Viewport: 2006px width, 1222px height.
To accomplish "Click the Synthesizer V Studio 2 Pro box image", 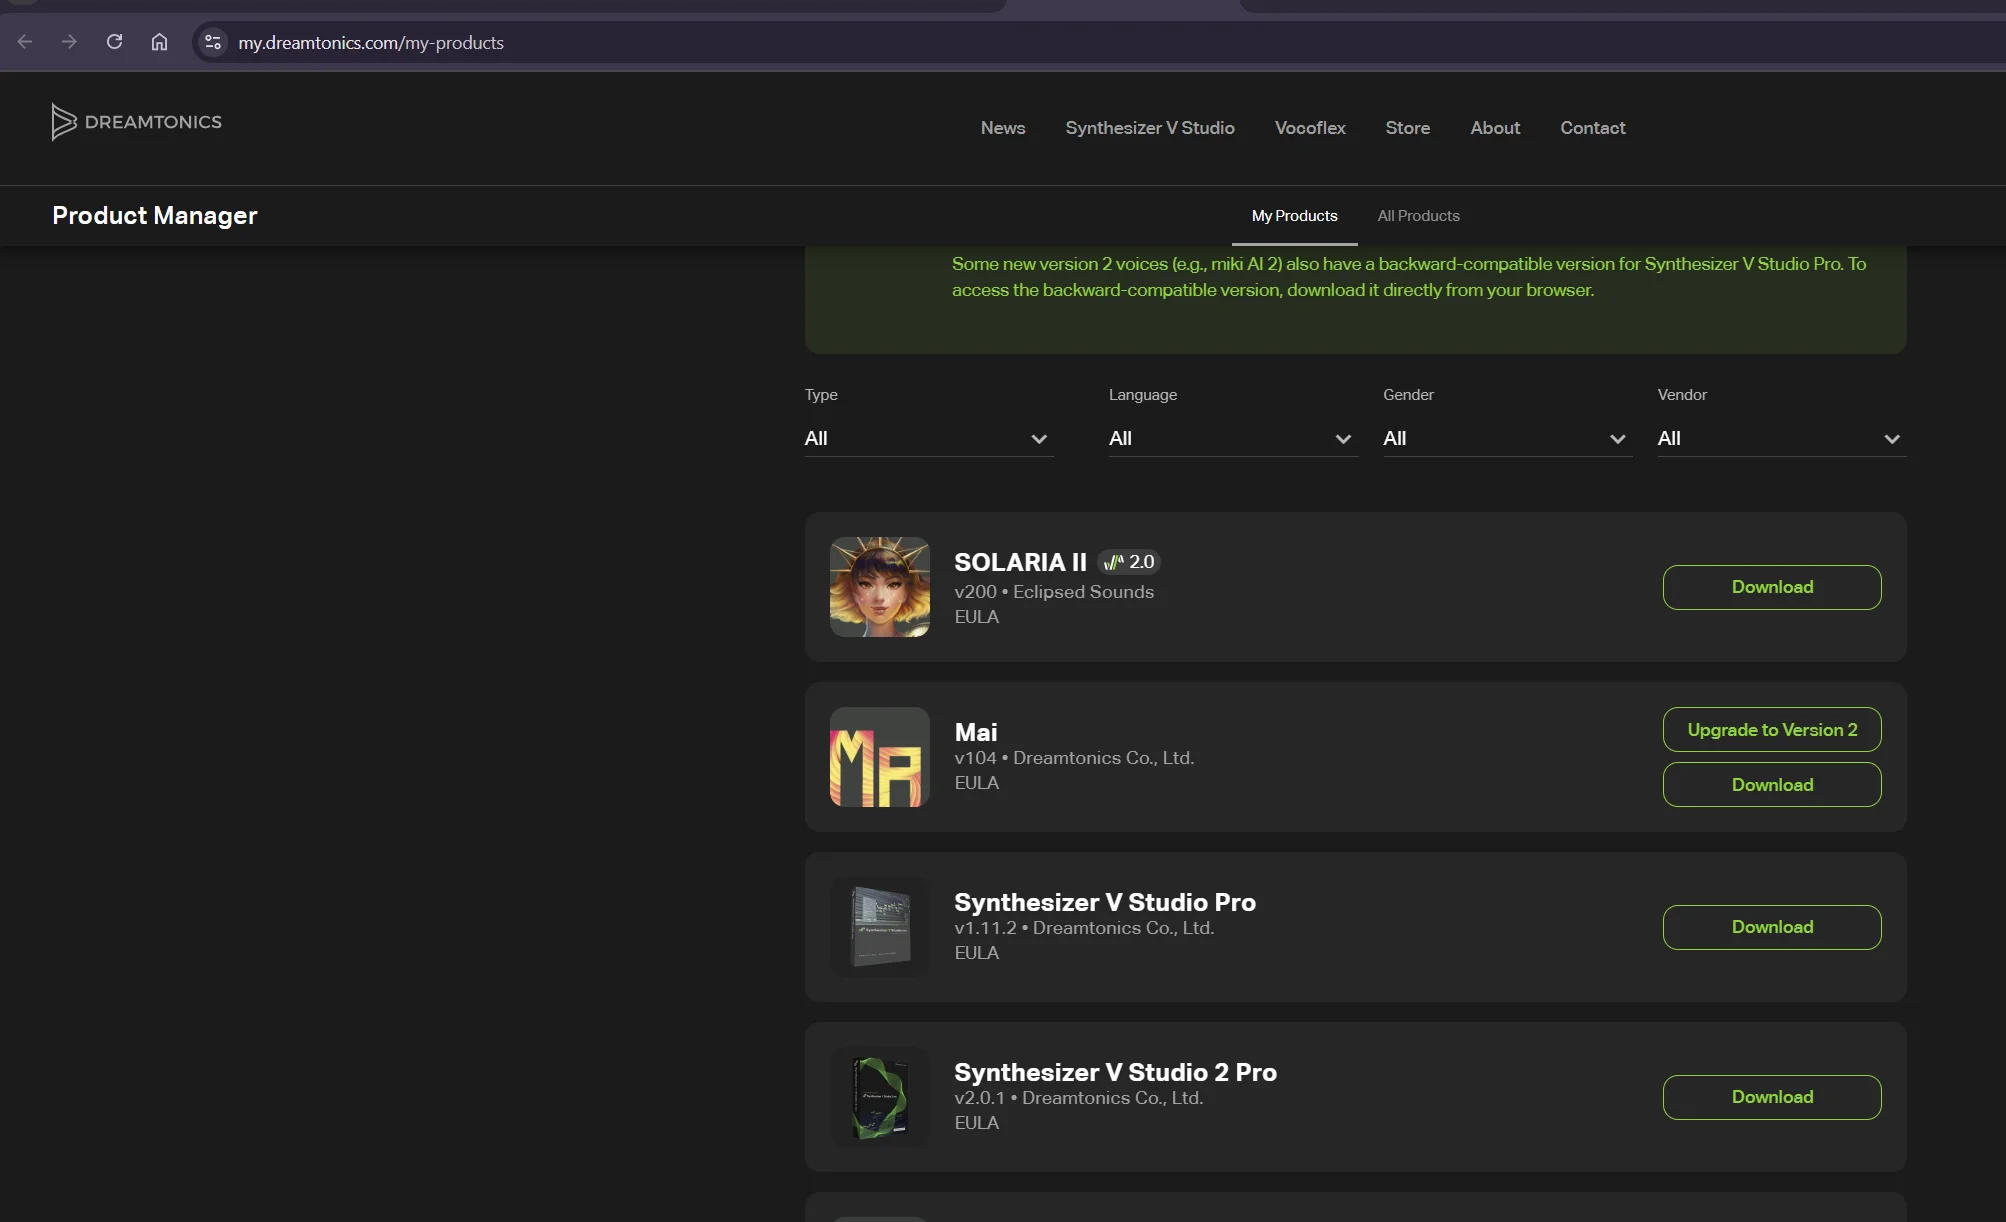I will click(880, 1097).
